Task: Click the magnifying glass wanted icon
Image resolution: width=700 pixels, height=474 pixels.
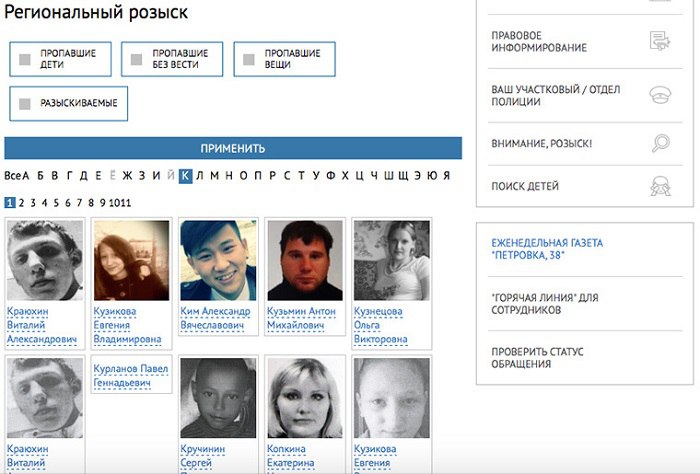Action: coord(661,143)
